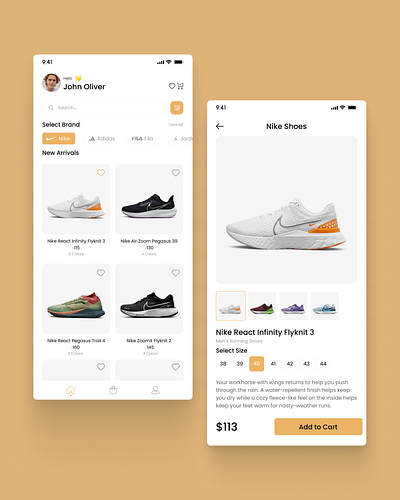
Task: Open the shopping cart icon in header
Action: tap(180, 86)
